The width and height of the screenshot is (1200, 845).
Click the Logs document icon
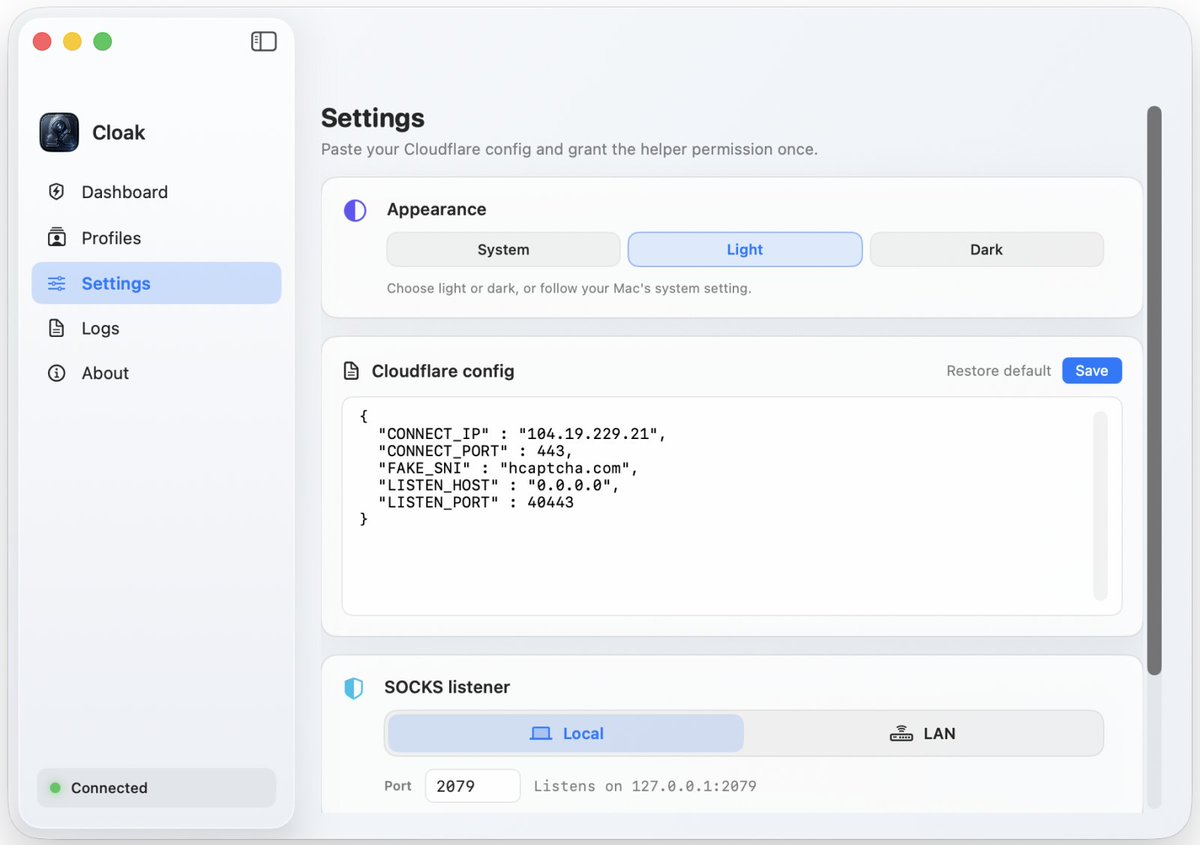point(57,328)
